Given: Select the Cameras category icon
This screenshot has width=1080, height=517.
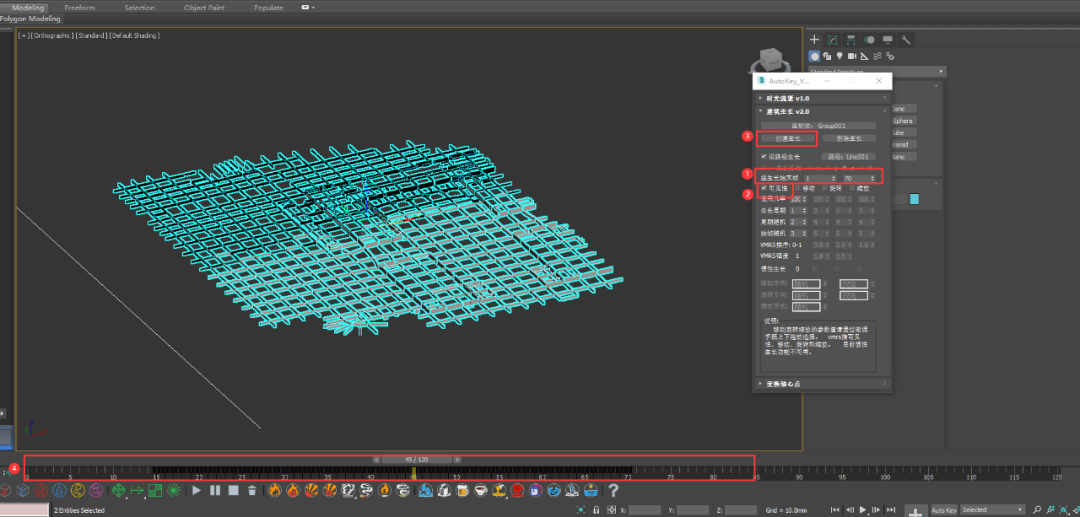Looking at the screenshot, I should [x=852, y=56].
